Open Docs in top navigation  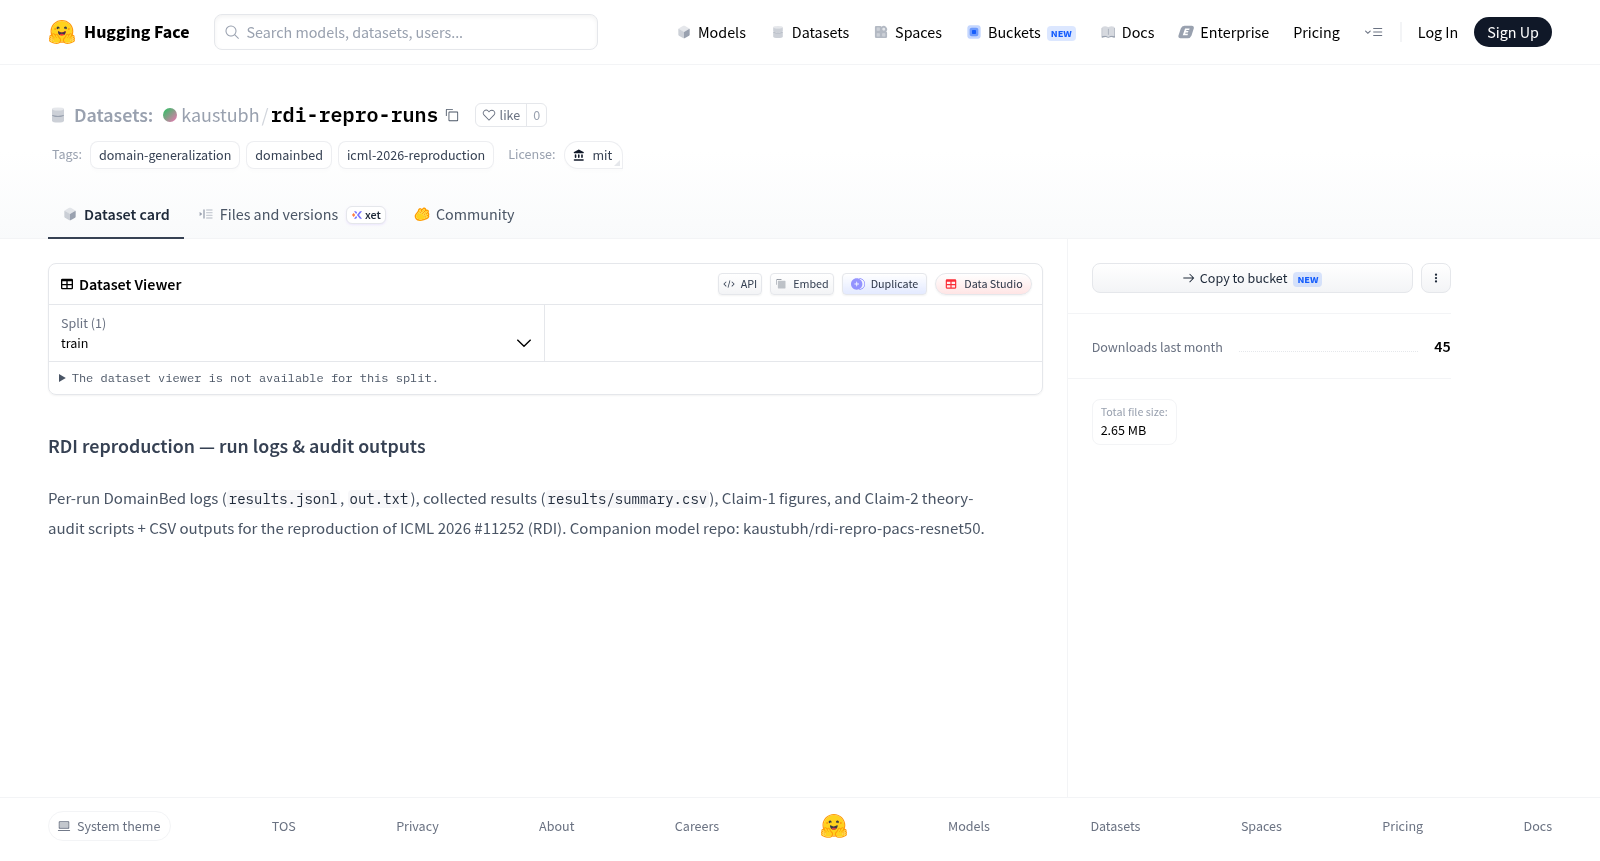pyautogui.click(x=1127, y=32)
